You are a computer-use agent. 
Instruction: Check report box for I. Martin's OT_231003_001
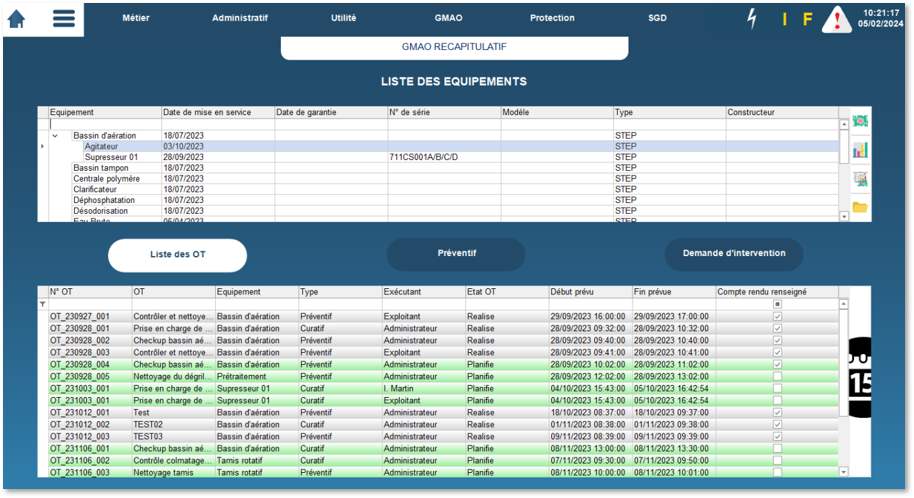pos(777,388)
